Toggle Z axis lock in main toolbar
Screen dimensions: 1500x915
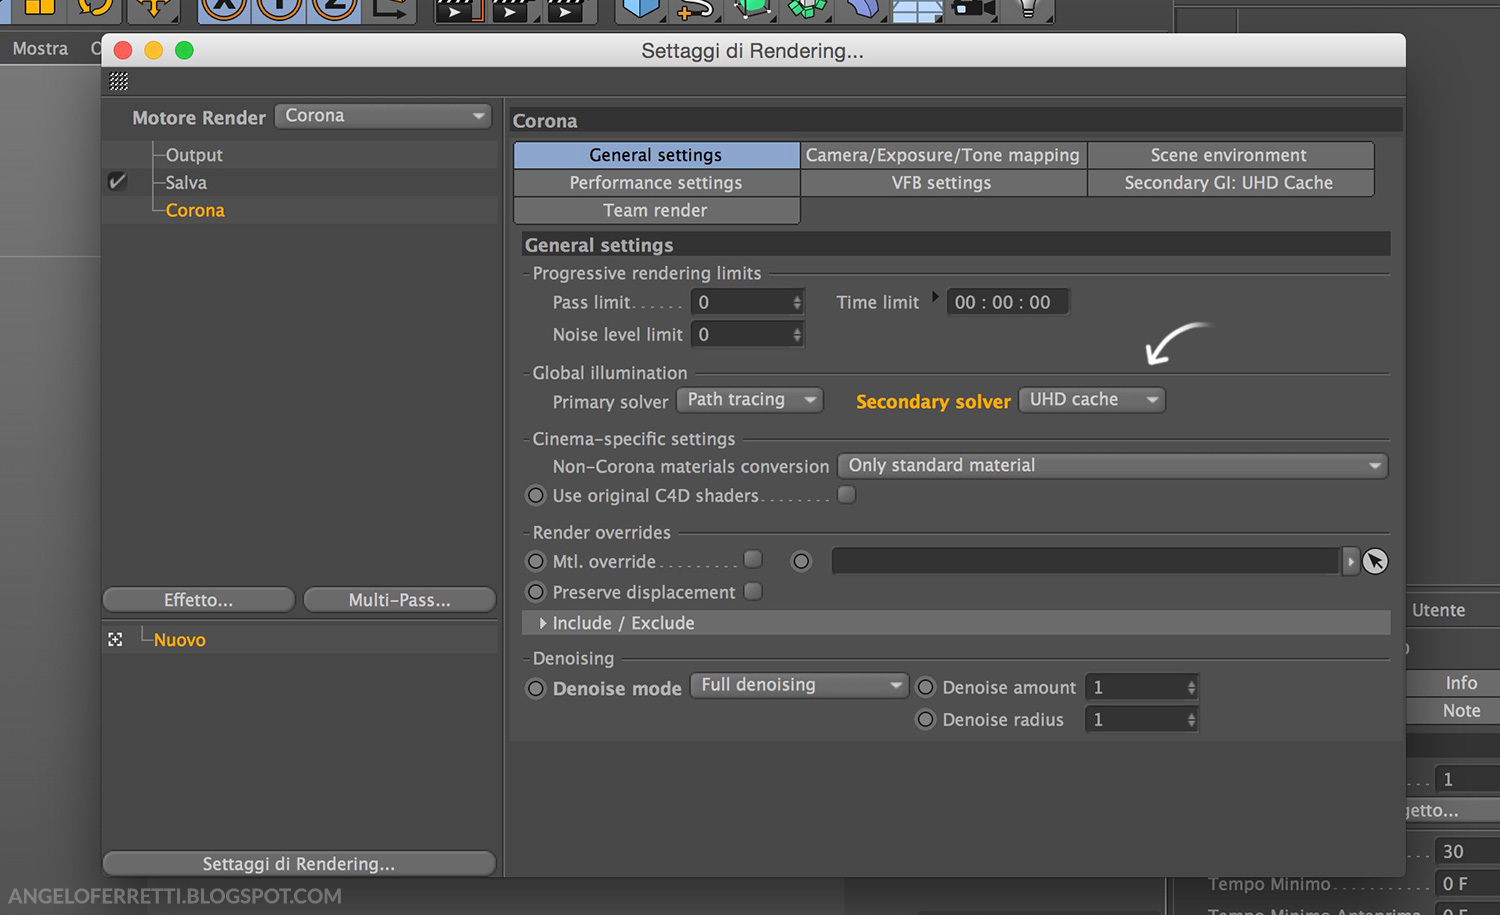[x=335, y=8]
